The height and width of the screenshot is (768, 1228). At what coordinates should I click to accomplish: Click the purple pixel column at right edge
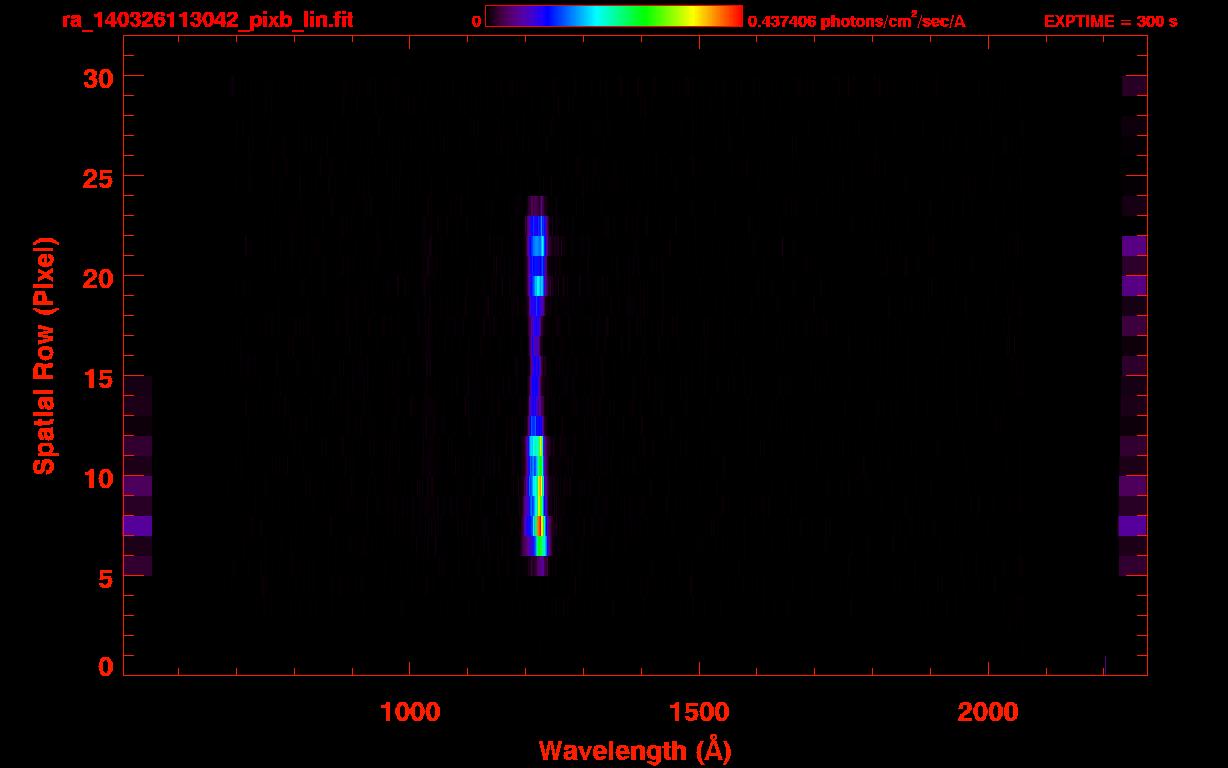(1134, 325)
